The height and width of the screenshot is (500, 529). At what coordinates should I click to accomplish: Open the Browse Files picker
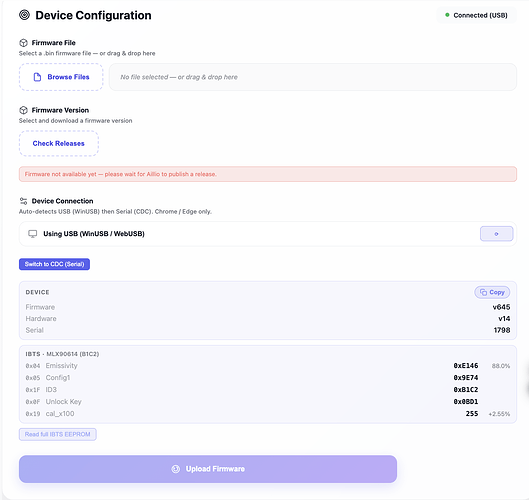click(x=61, y=77)
